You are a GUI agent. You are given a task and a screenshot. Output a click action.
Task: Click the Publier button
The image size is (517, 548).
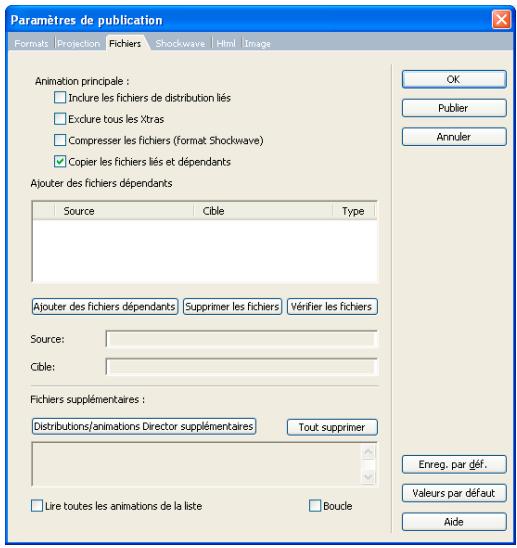(x=454, y=108)
